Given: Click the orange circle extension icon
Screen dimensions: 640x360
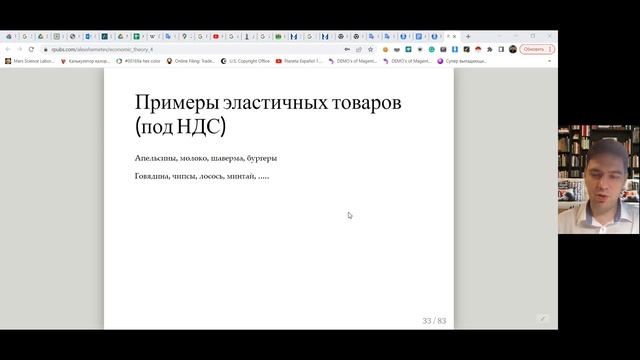Looking at the screenshot, I should click(x=385, y=49).
